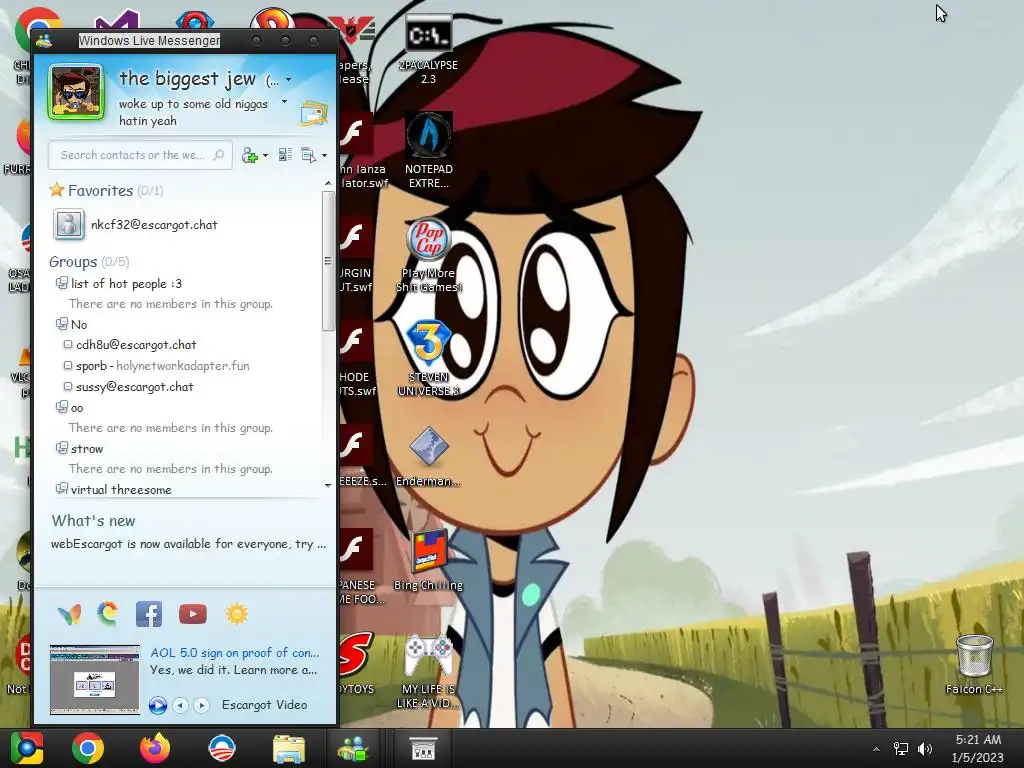
Task: Click the previous video arrow button
Action: click(x=181, y=705)
